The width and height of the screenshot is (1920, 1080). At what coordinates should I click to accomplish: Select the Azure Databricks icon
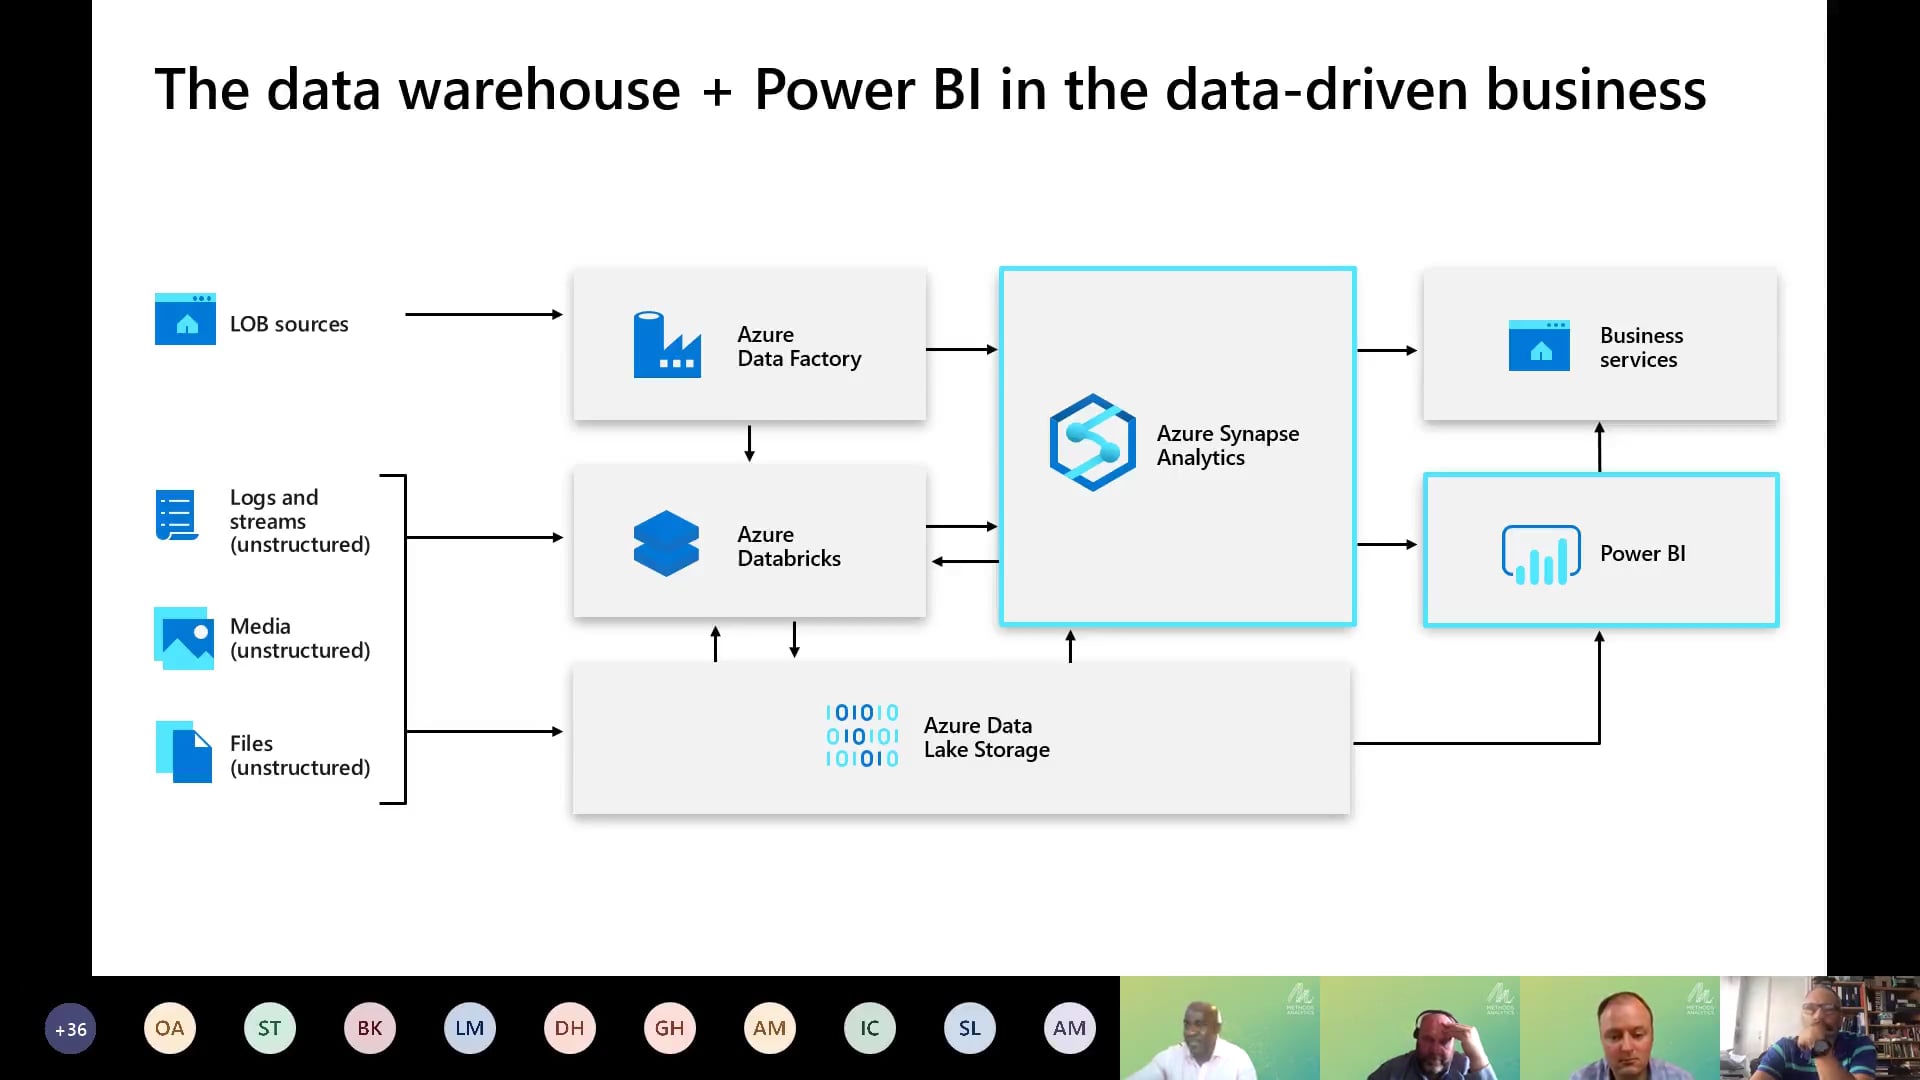[x=666, y=545]
